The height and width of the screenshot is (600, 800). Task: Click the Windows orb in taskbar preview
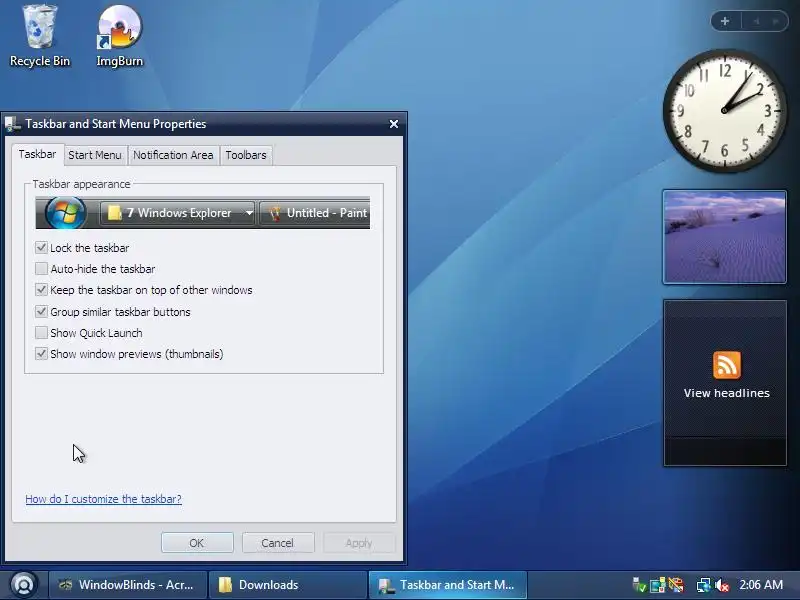pos(65,213)
